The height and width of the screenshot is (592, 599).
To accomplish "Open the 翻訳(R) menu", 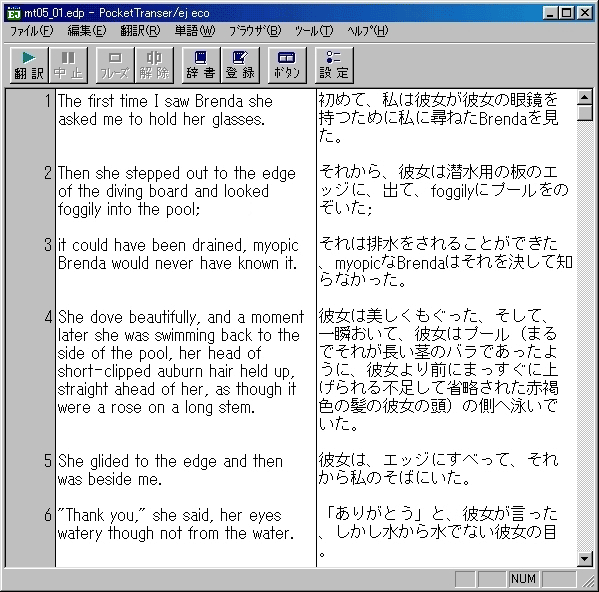I will click(140, 31).
